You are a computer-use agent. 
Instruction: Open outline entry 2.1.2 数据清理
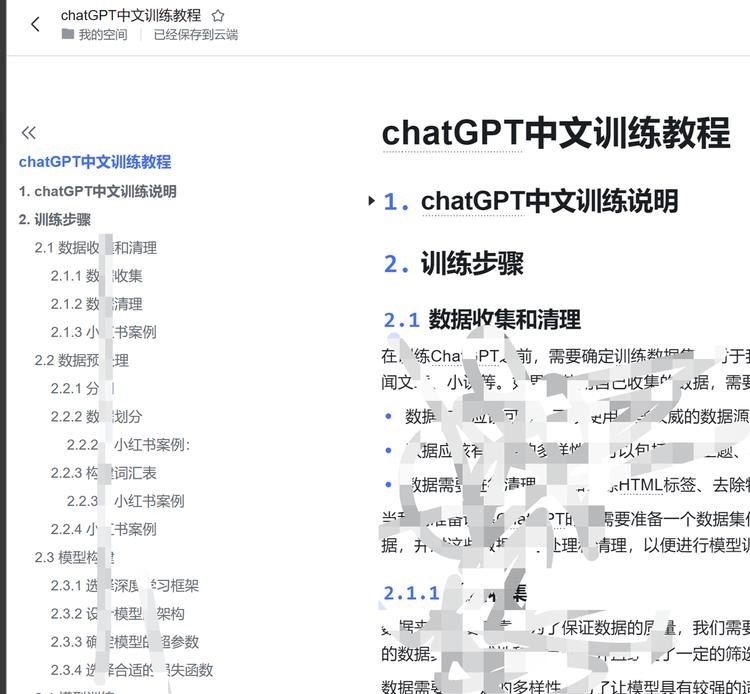pyautogui.click(x=97, y=304)
